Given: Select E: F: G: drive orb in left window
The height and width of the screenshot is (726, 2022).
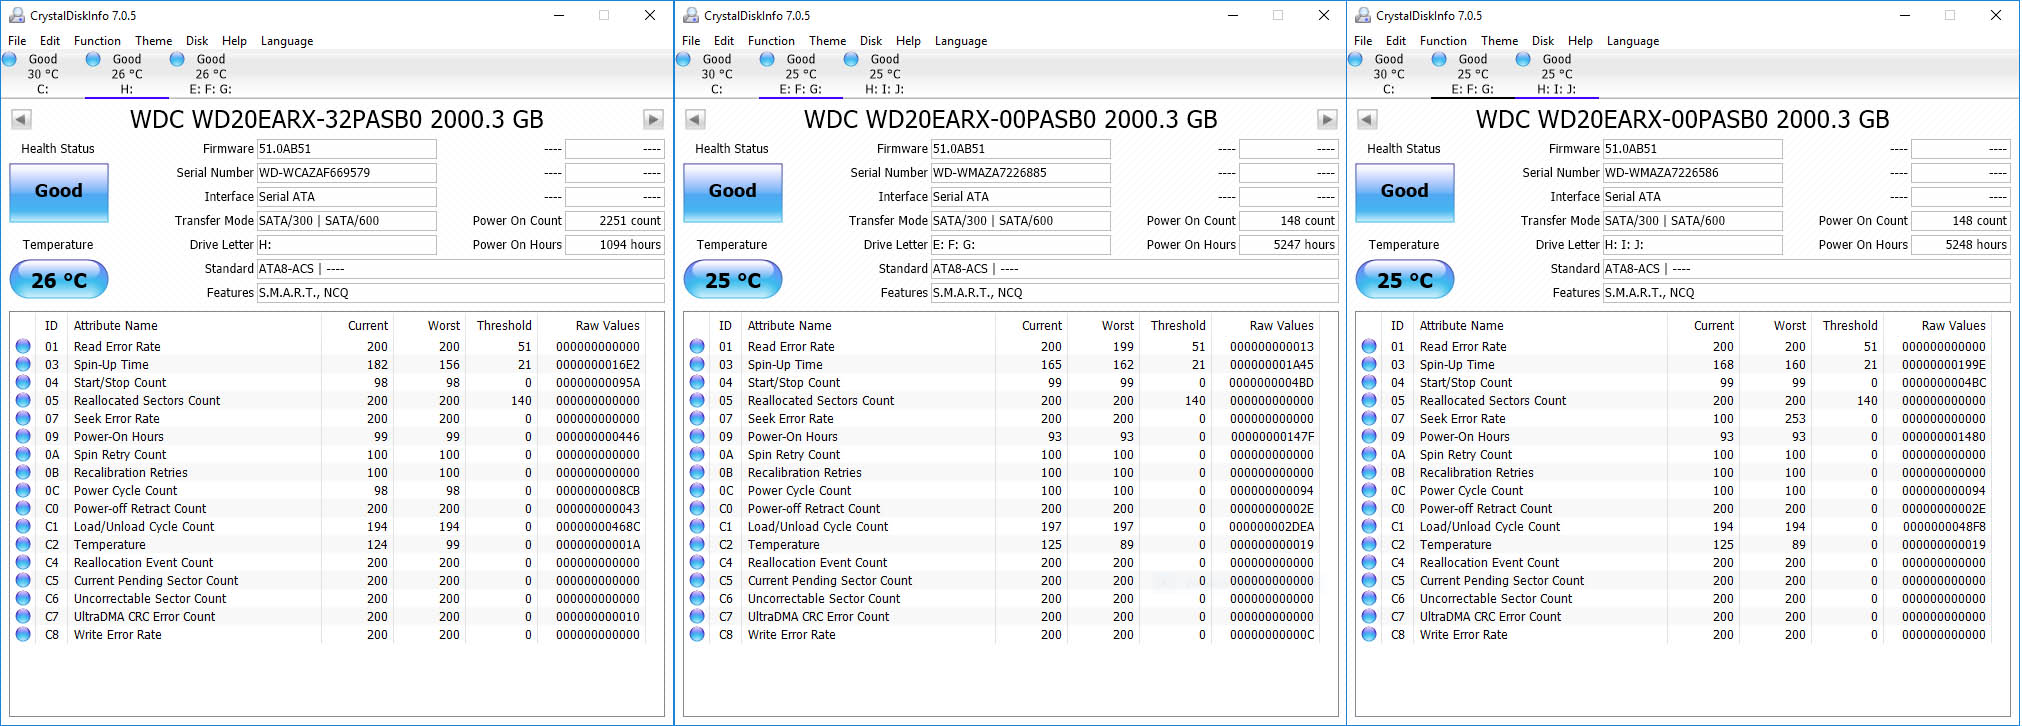Looking at the screenshot, I should click(x=177, y=59).
